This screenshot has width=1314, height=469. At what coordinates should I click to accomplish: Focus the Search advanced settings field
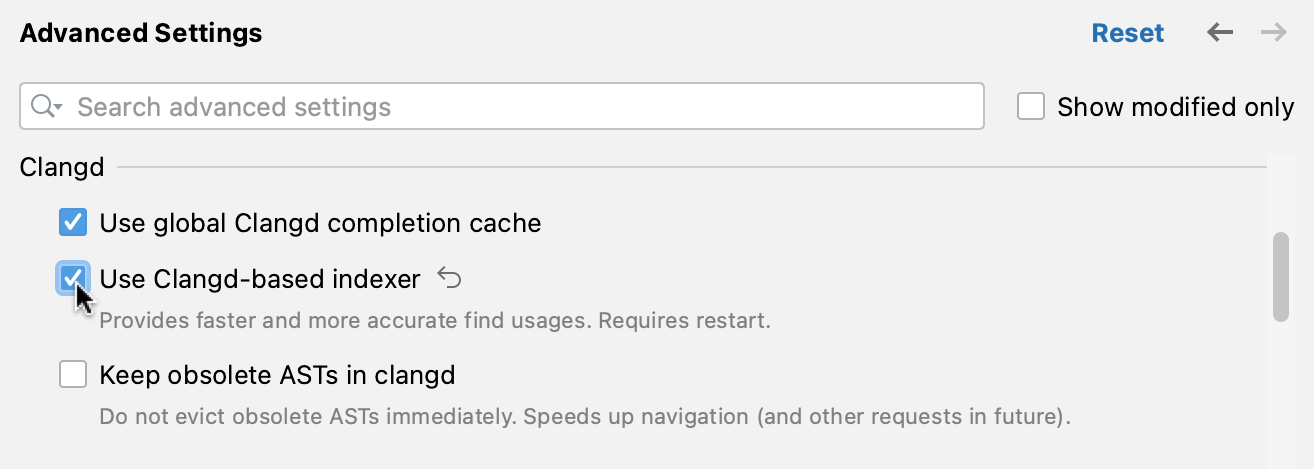[x=520, y=107]
